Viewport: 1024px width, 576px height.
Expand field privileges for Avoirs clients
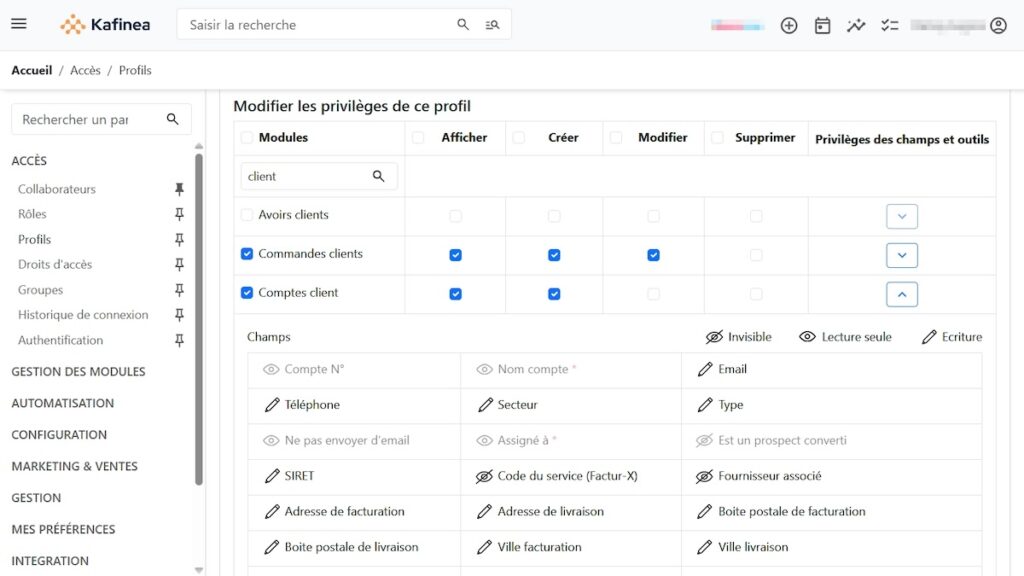pyautogui.click(x=901, y=216)
